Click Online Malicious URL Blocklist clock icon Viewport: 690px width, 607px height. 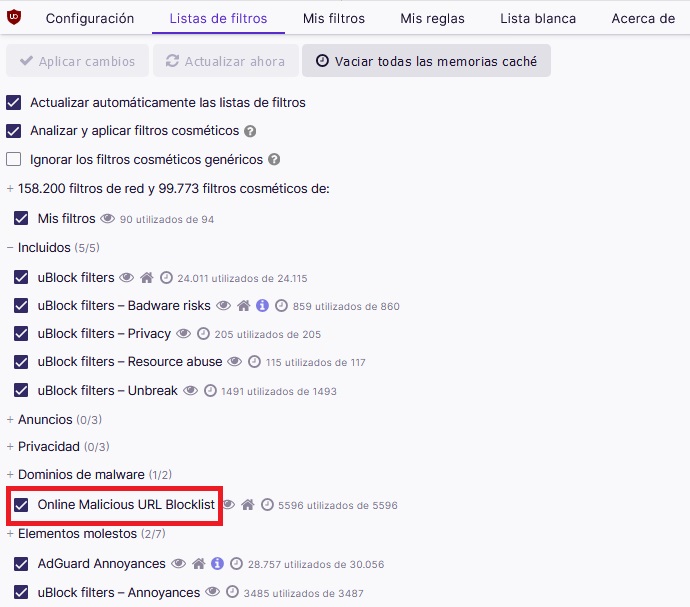267,504
